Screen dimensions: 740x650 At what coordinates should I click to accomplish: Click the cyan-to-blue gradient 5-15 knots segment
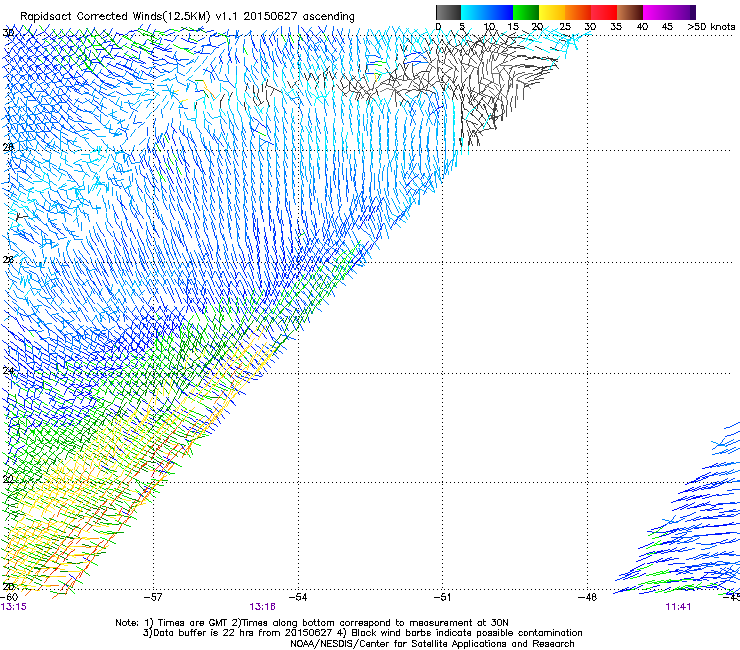487,12
